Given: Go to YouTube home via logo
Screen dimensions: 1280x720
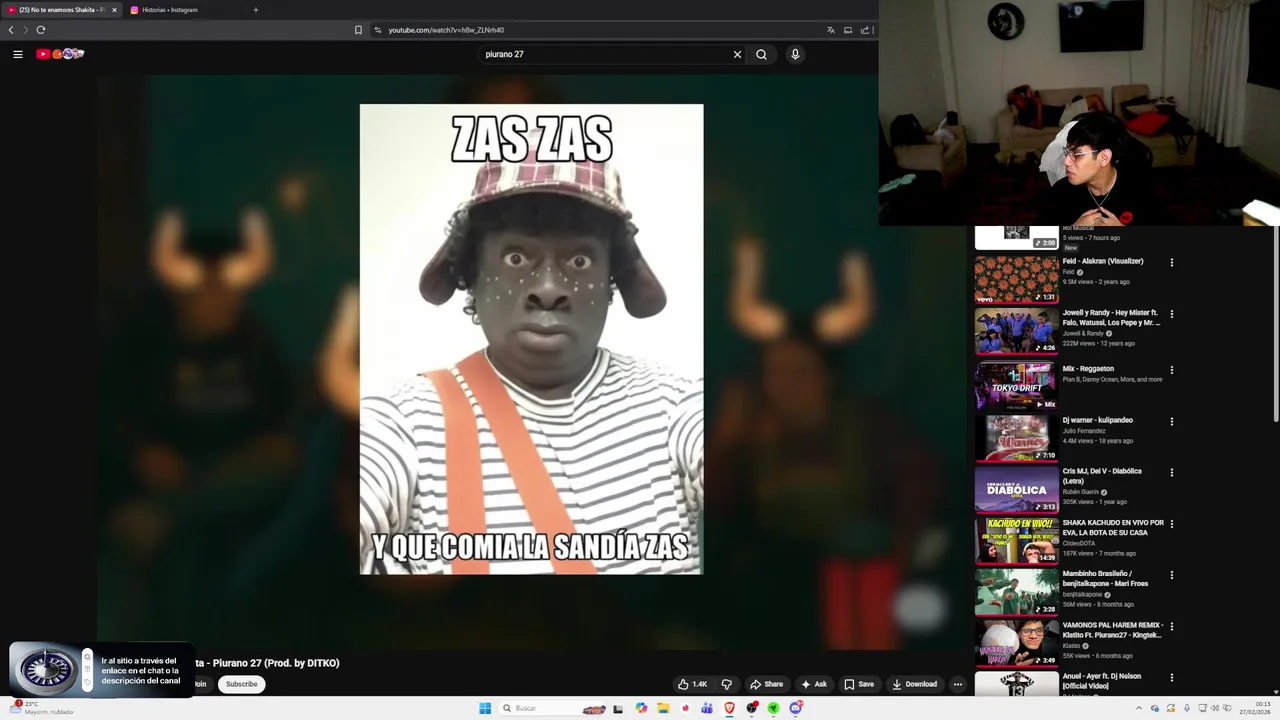Looking at the screenshot, I should click(60, 54).
